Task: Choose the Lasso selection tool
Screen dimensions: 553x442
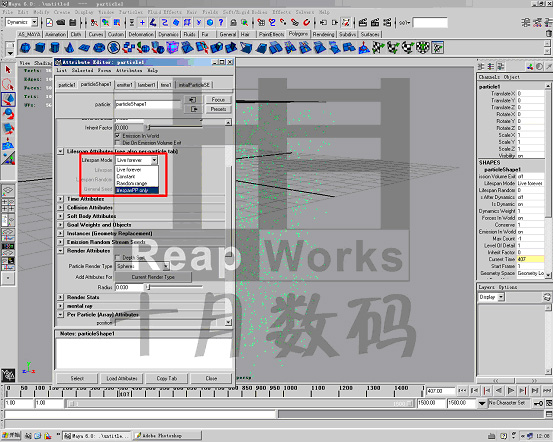Action: 8,85
